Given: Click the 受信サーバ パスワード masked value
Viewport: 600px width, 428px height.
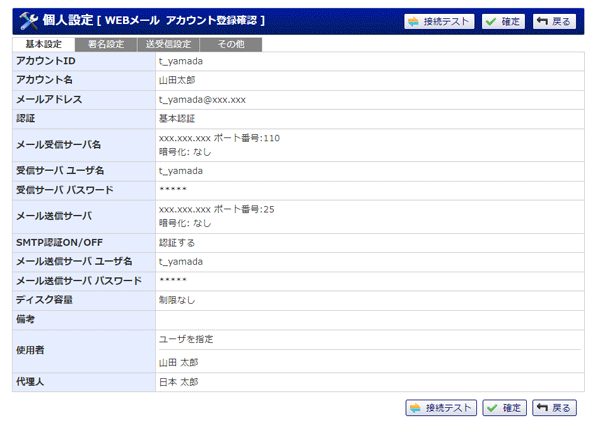Looking at the screenshot, I should [x=173, y=189].
